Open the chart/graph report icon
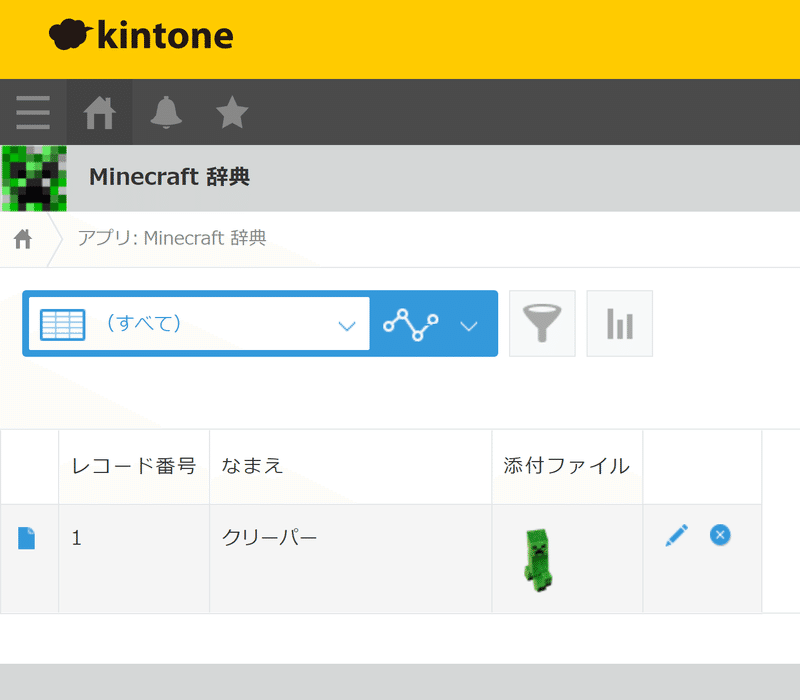The height and width of the screenshot is (700, 800). coord(619,323)
